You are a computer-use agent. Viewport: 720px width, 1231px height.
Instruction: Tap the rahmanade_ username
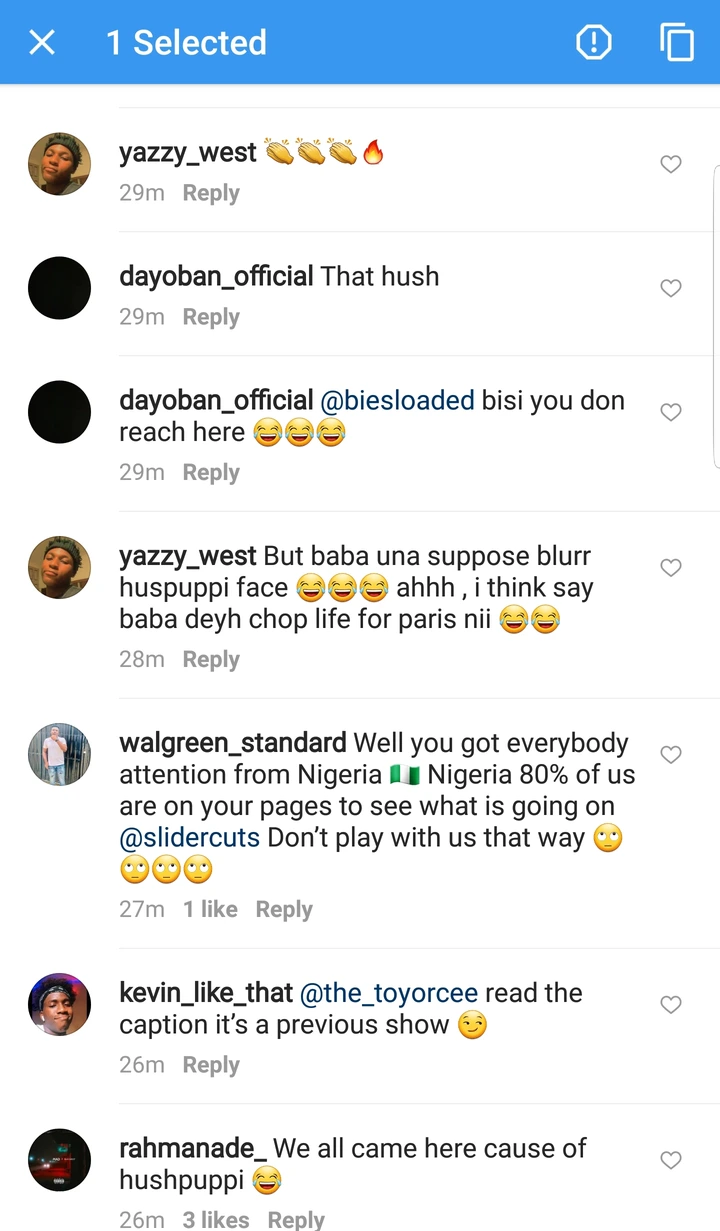click(x=192, y=1149)
